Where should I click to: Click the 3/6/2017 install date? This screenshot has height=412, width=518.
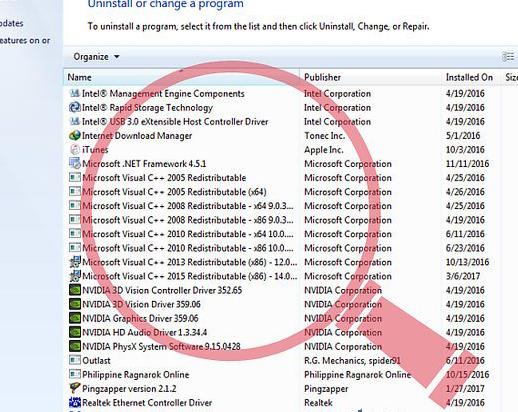[x=463, y=276]
